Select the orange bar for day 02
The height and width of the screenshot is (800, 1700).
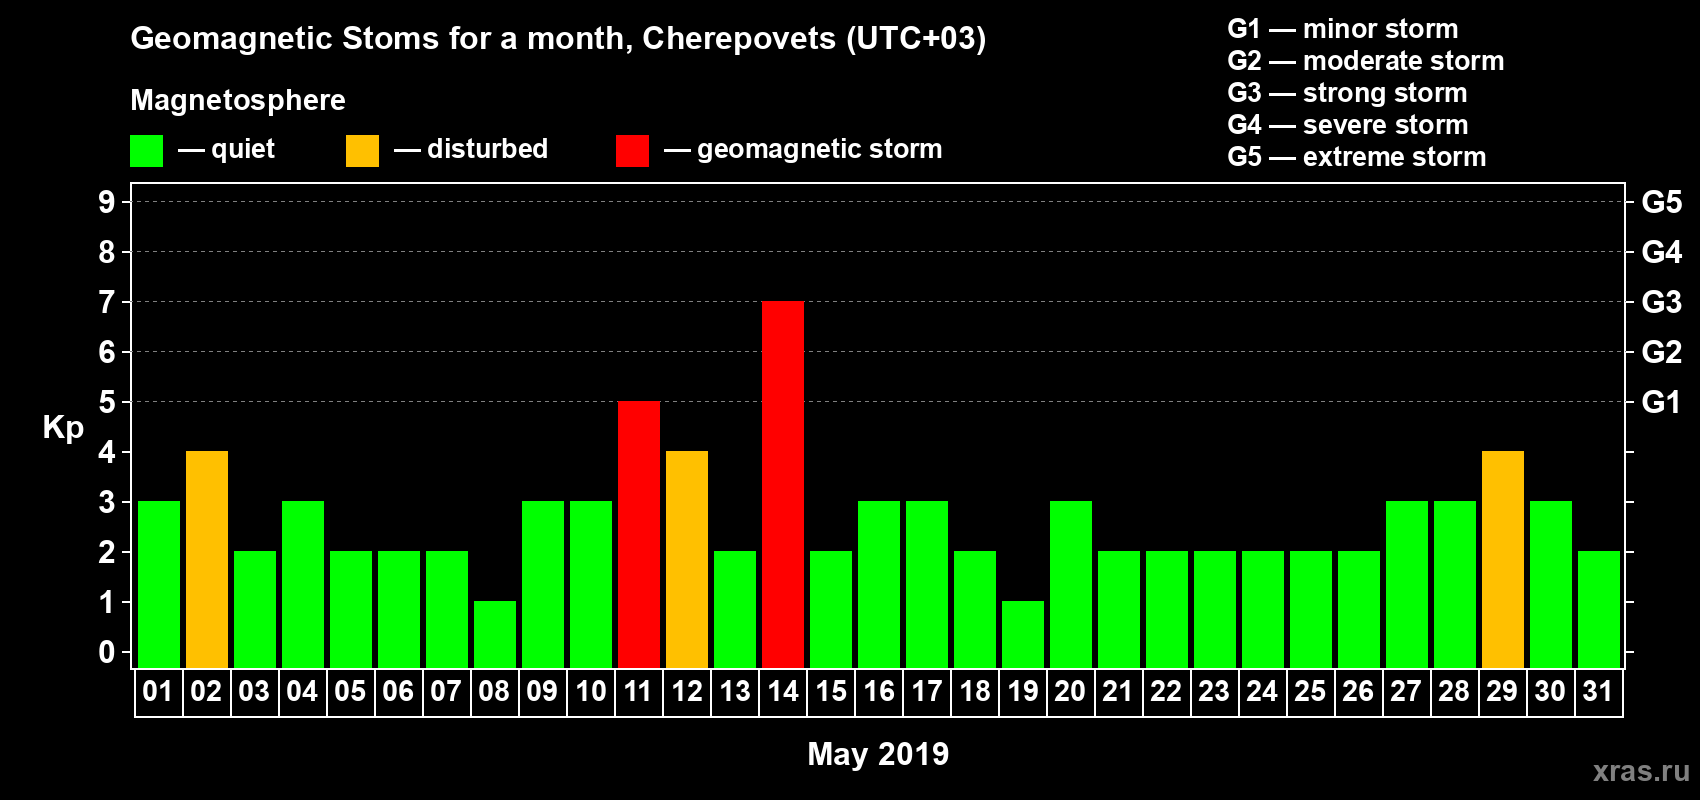(207, 559)
